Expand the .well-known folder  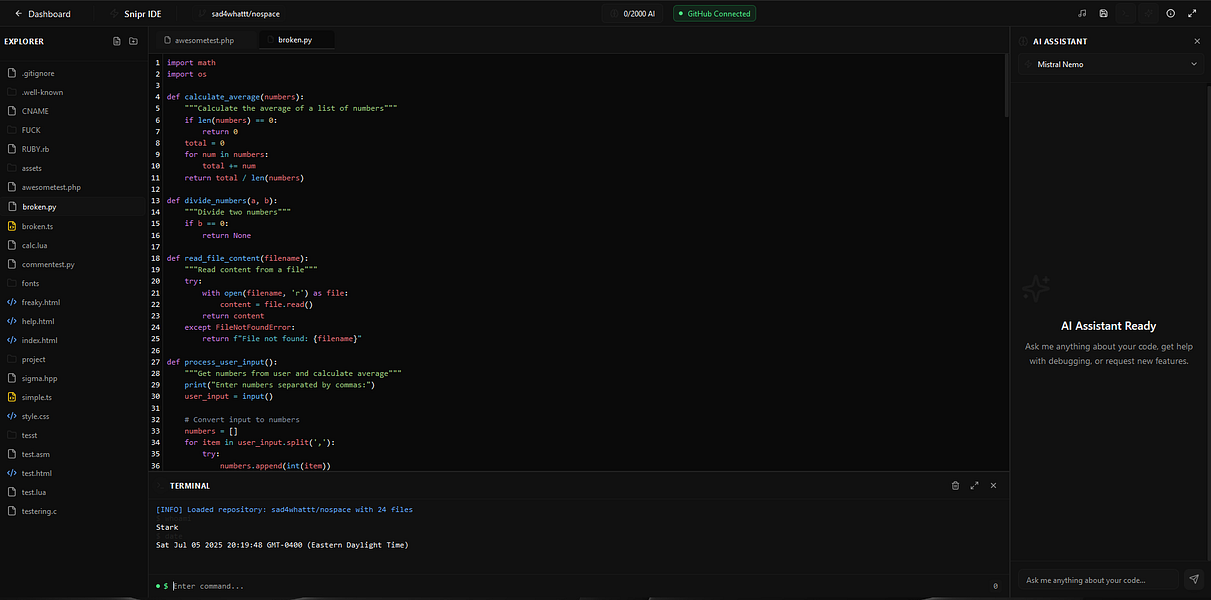point(74,92)
